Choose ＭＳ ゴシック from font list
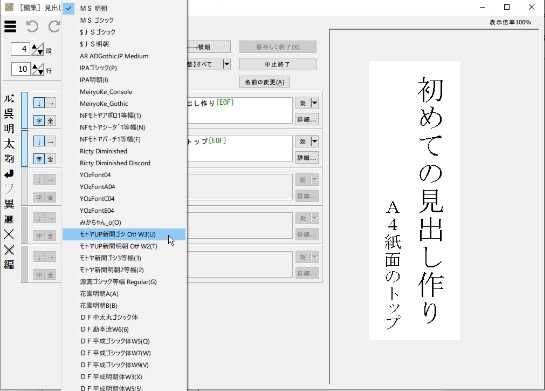 (x=124, y=20)
